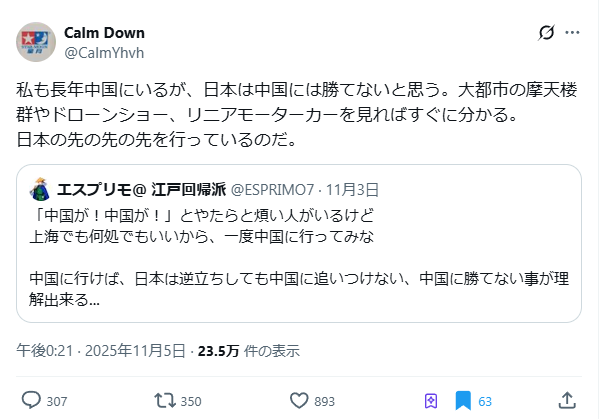The width and height of the screenshot is (600, 419).
Task: Click the 350 repost count
Action: tap(192, 401)
